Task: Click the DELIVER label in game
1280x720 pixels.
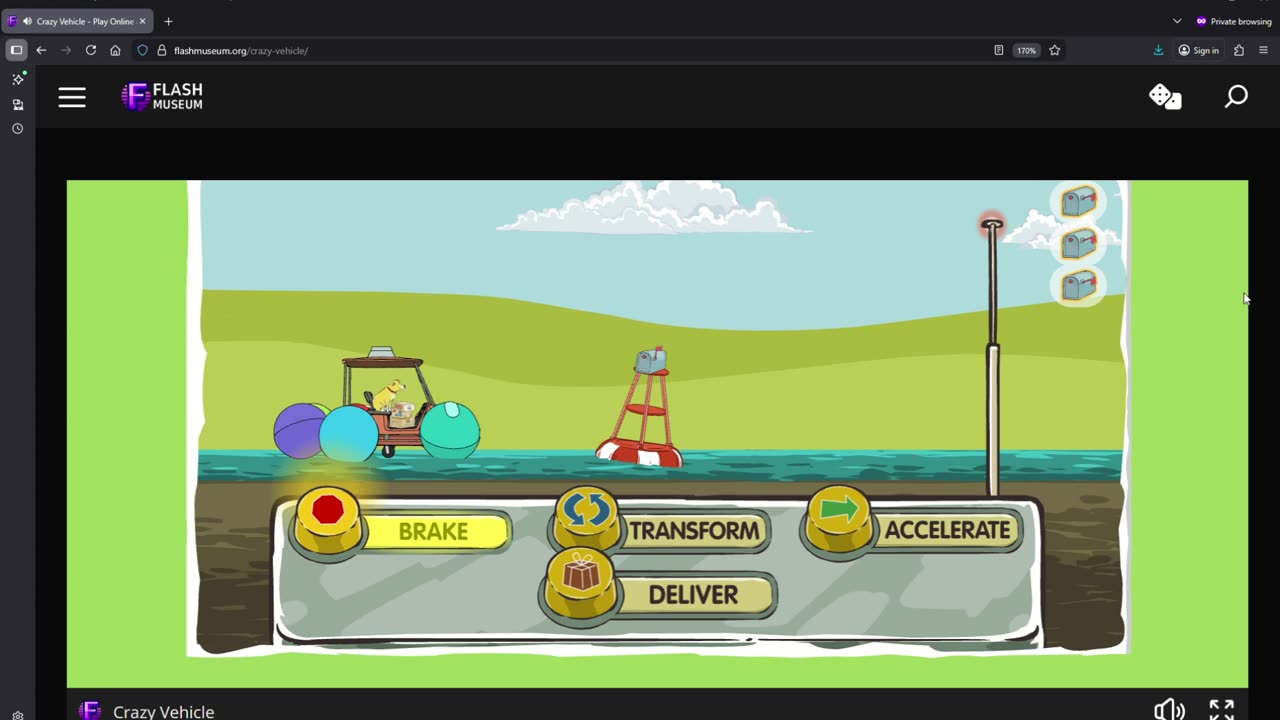Action: (693, 595)
